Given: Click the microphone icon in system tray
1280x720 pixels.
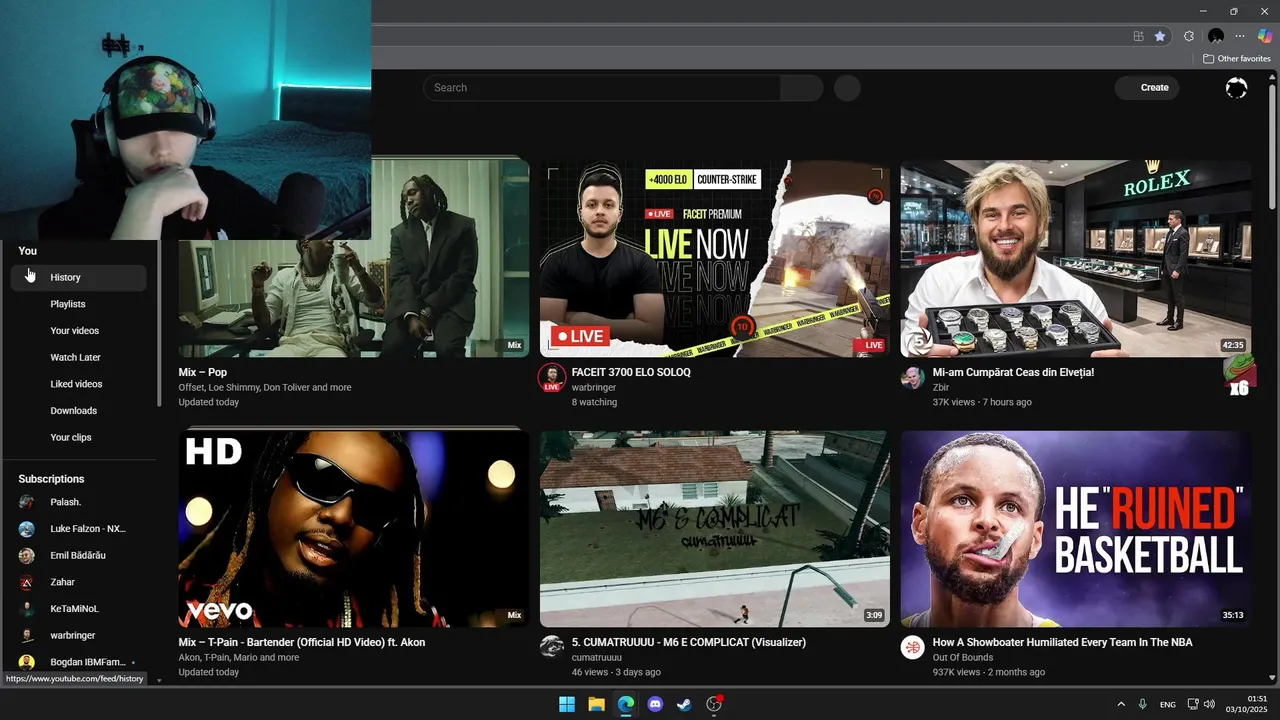Looking at the screenshot, I should (x=1143, y=704).
